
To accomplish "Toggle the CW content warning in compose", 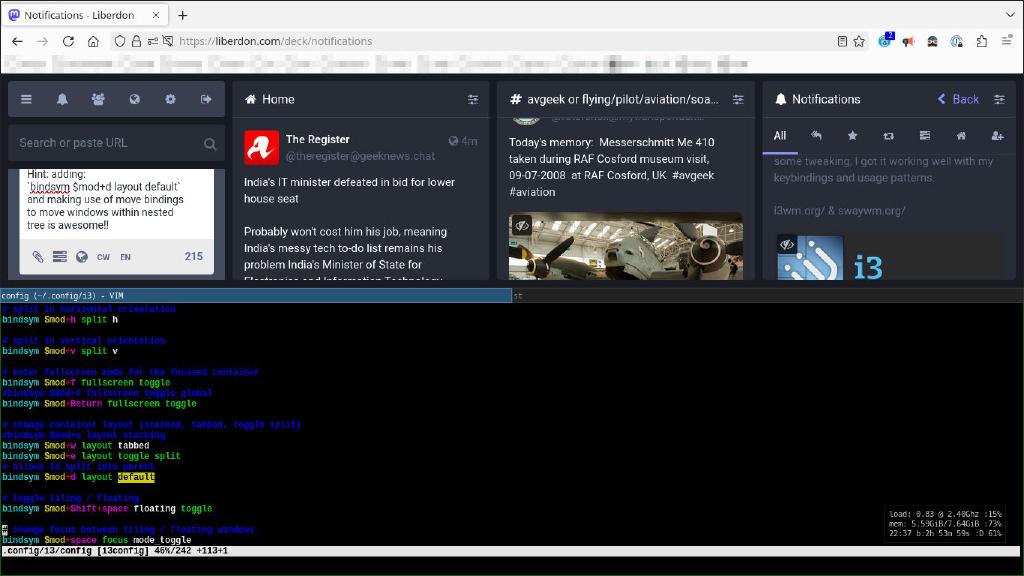I will (104, 257).
